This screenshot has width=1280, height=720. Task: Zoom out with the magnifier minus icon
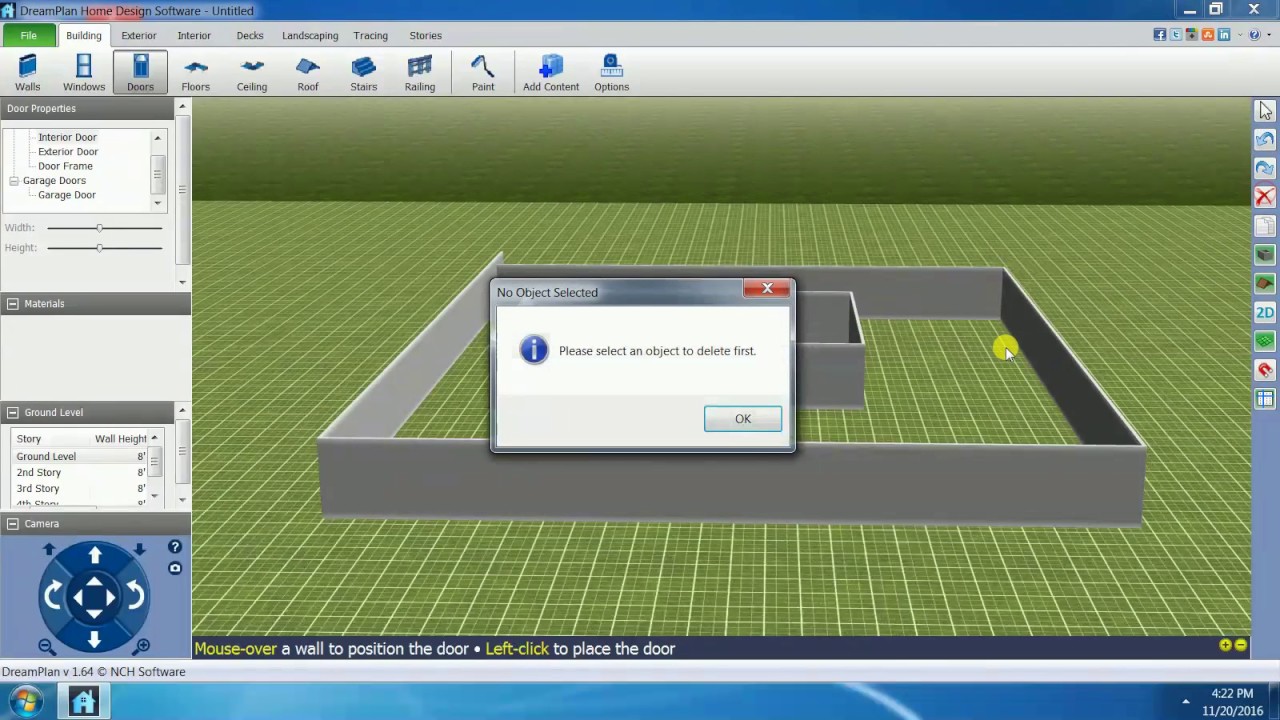[47, 646]
